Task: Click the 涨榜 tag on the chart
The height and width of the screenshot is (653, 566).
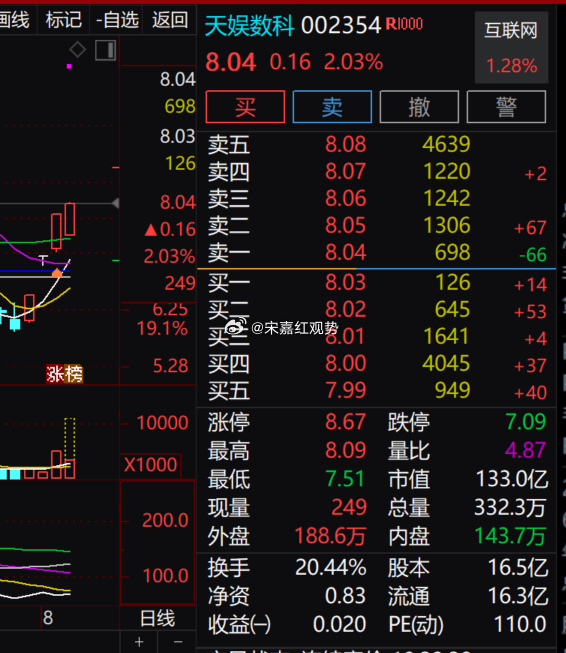Action: [64, 374]
